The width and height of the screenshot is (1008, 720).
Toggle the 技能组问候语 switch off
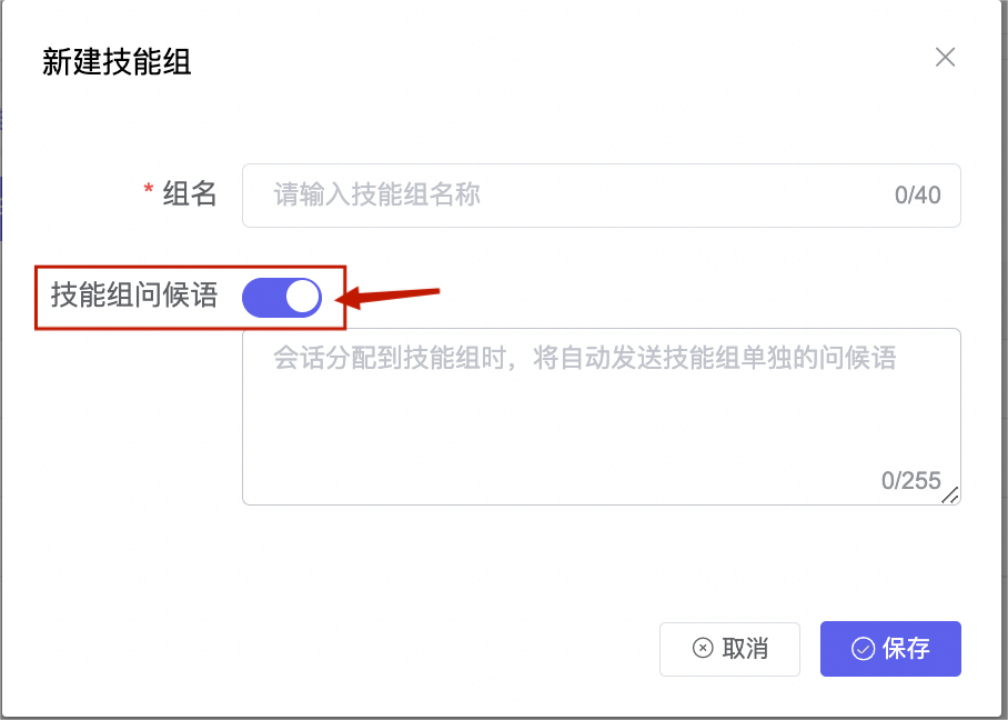tap(282, 298)
